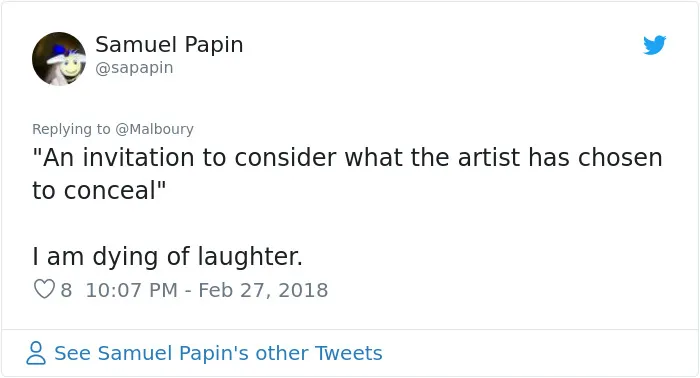The height and width of the screenshot is (378, 700).
Task: Click the 'I am dying of laughter.' sentence
Action: 167,257
